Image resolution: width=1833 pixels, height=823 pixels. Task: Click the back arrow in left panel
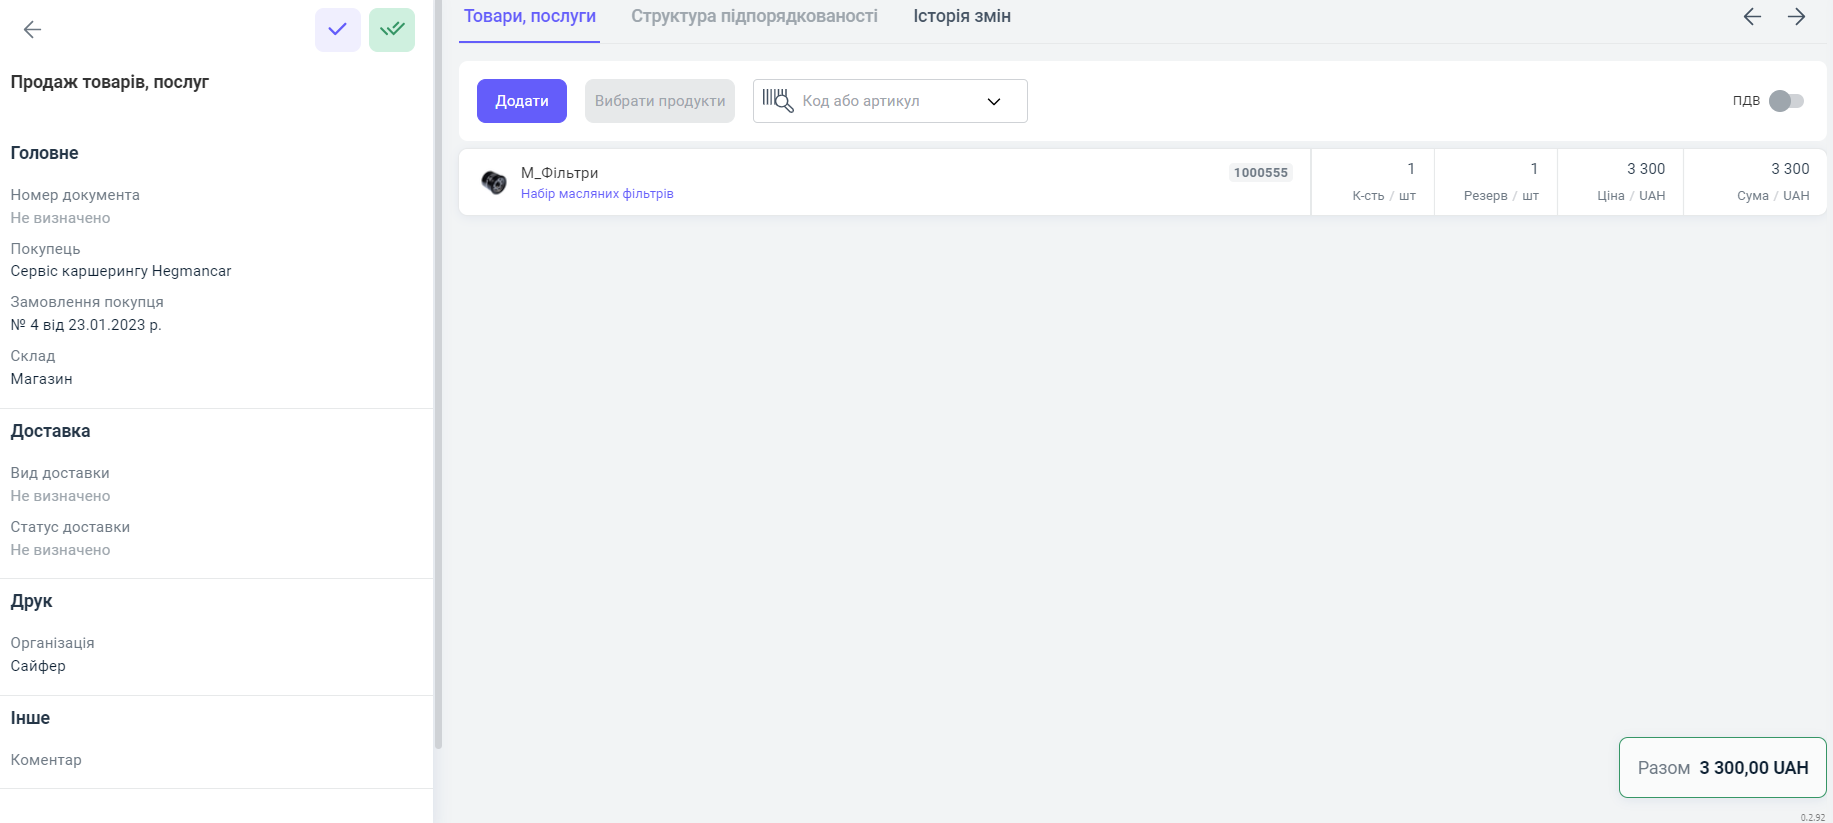32,30
